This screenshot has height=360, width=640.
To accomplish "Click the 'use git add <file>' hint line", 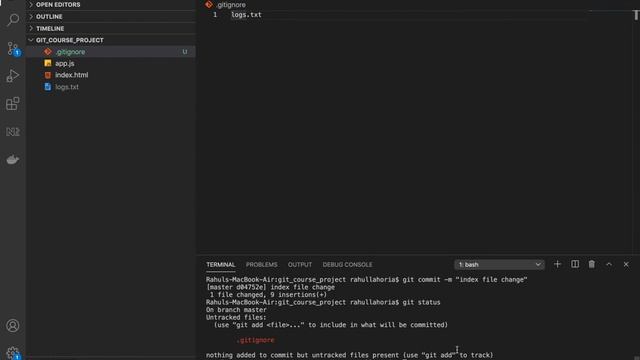I will [x=331, y=325].
